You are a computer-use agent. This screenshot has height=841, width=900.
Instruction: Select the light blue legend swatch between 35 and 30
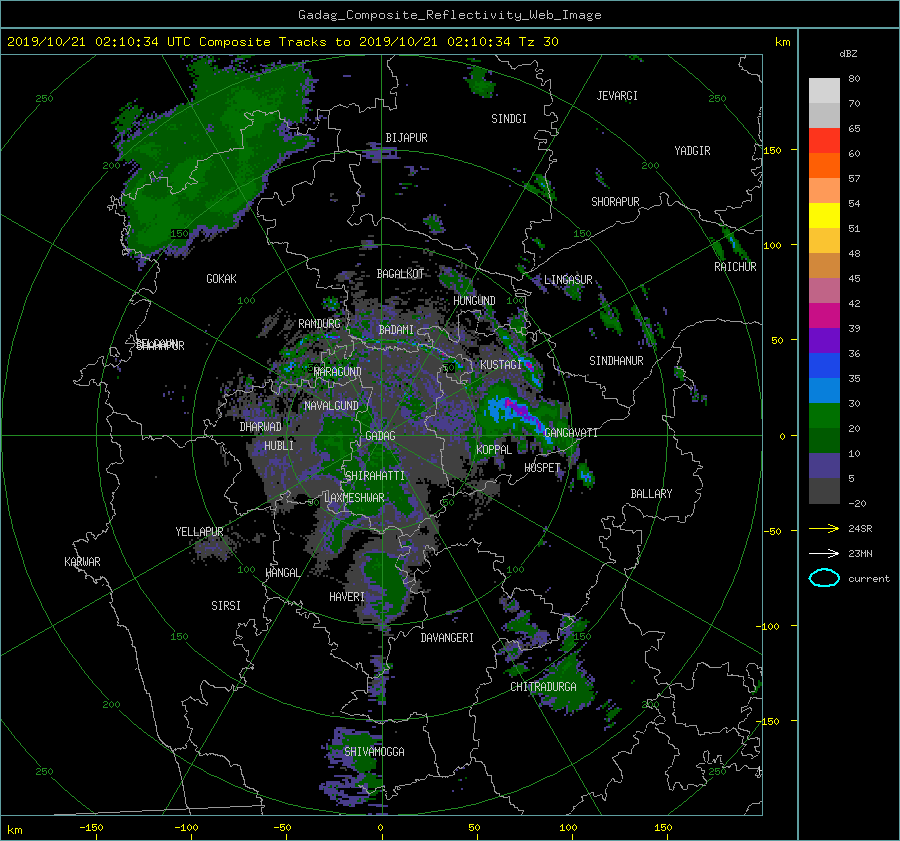click(824, 390)
